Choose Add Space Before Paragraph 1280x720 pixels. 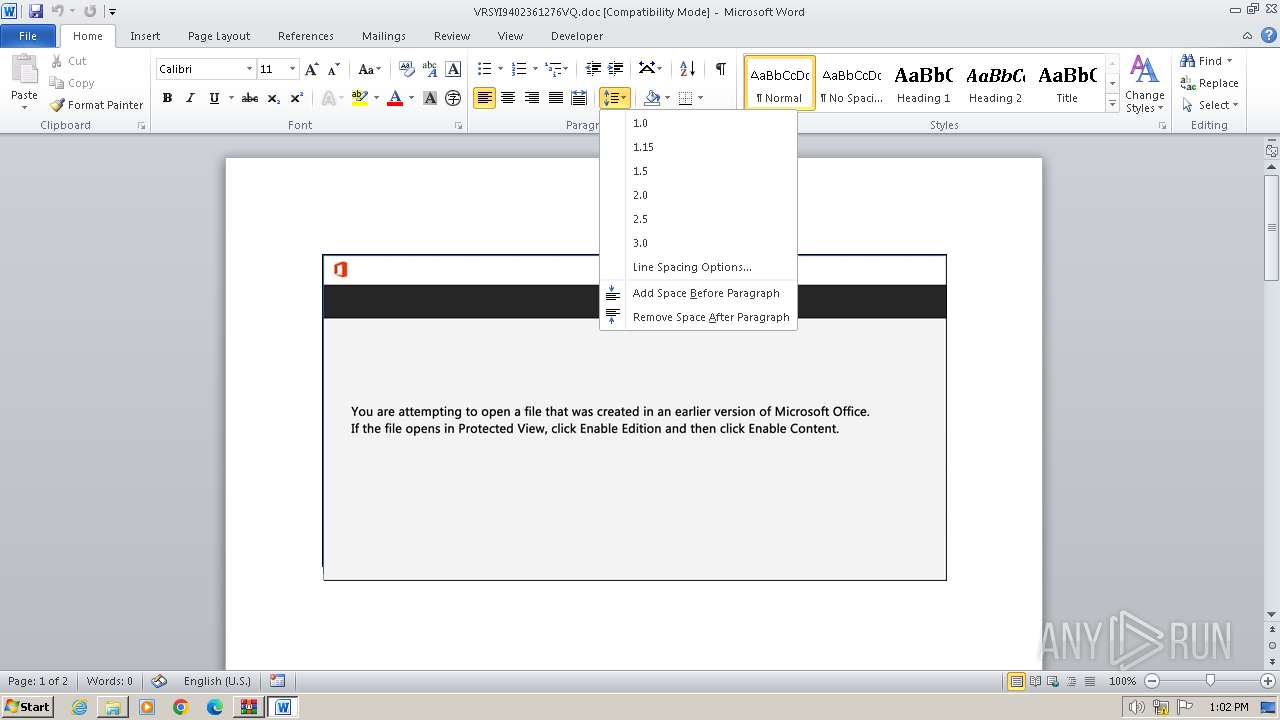click(x=698, y=293)
